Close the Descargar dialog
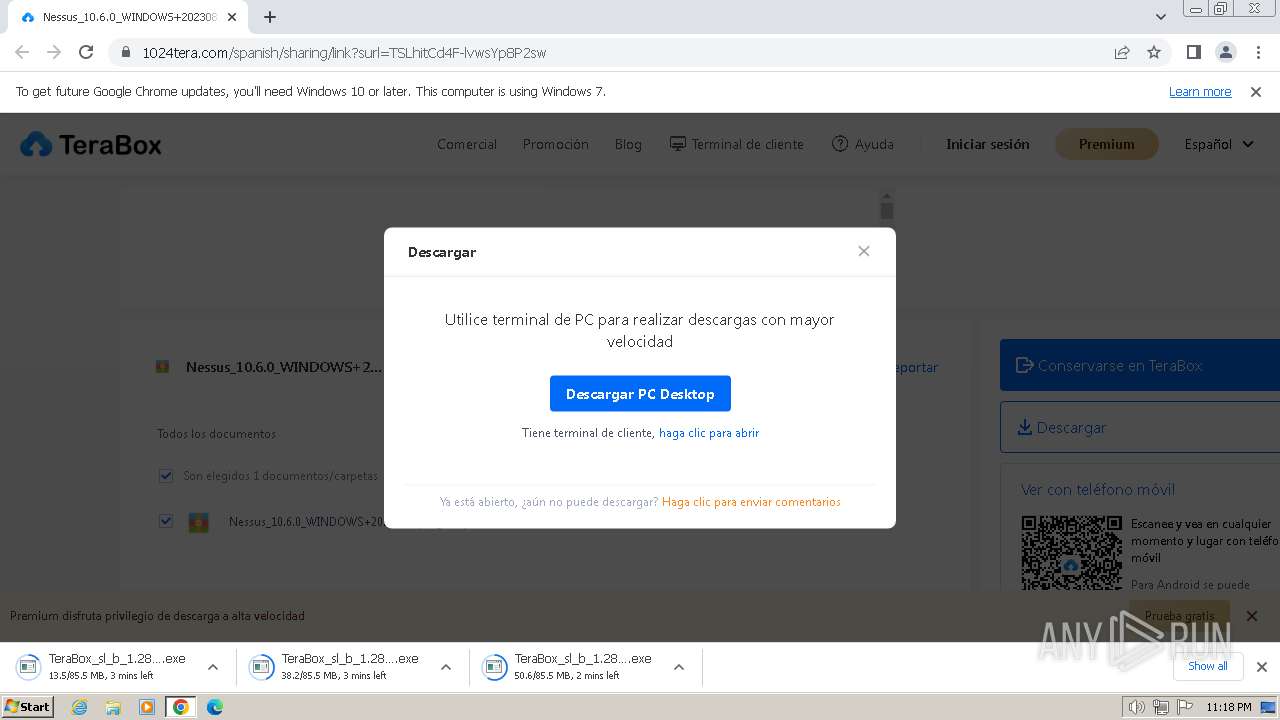The image size is (1280, 720). pos(864,251)
